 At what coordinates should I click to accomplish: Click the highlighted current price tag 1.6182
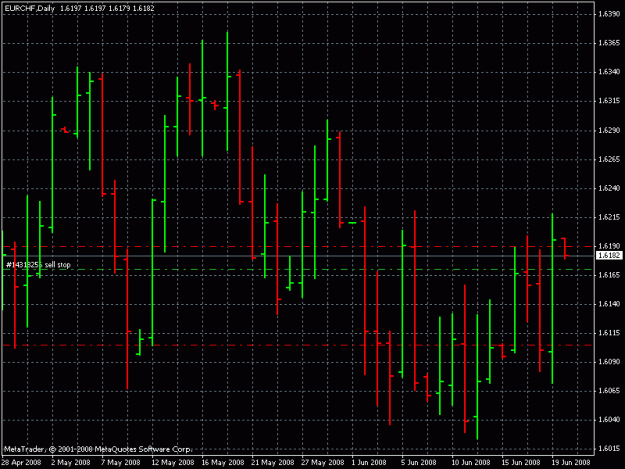click(x=609, y=255)
